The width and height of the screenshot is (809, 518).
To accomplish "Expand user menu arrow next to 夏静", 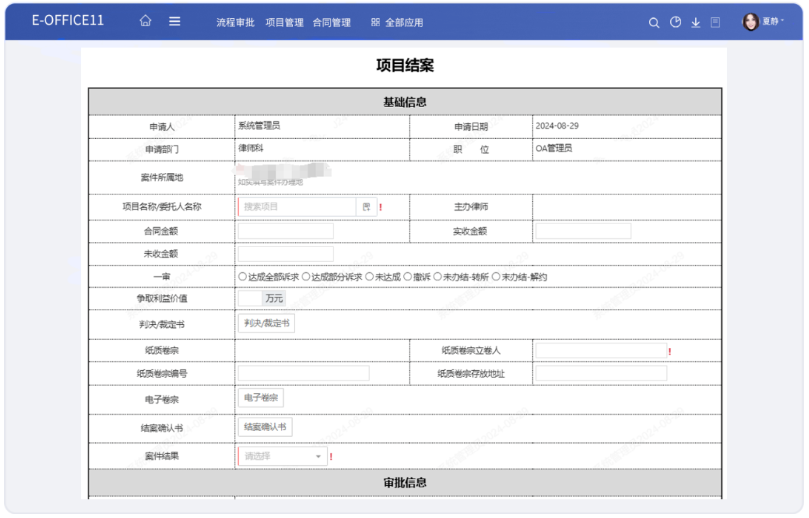I will click(783, 22).
